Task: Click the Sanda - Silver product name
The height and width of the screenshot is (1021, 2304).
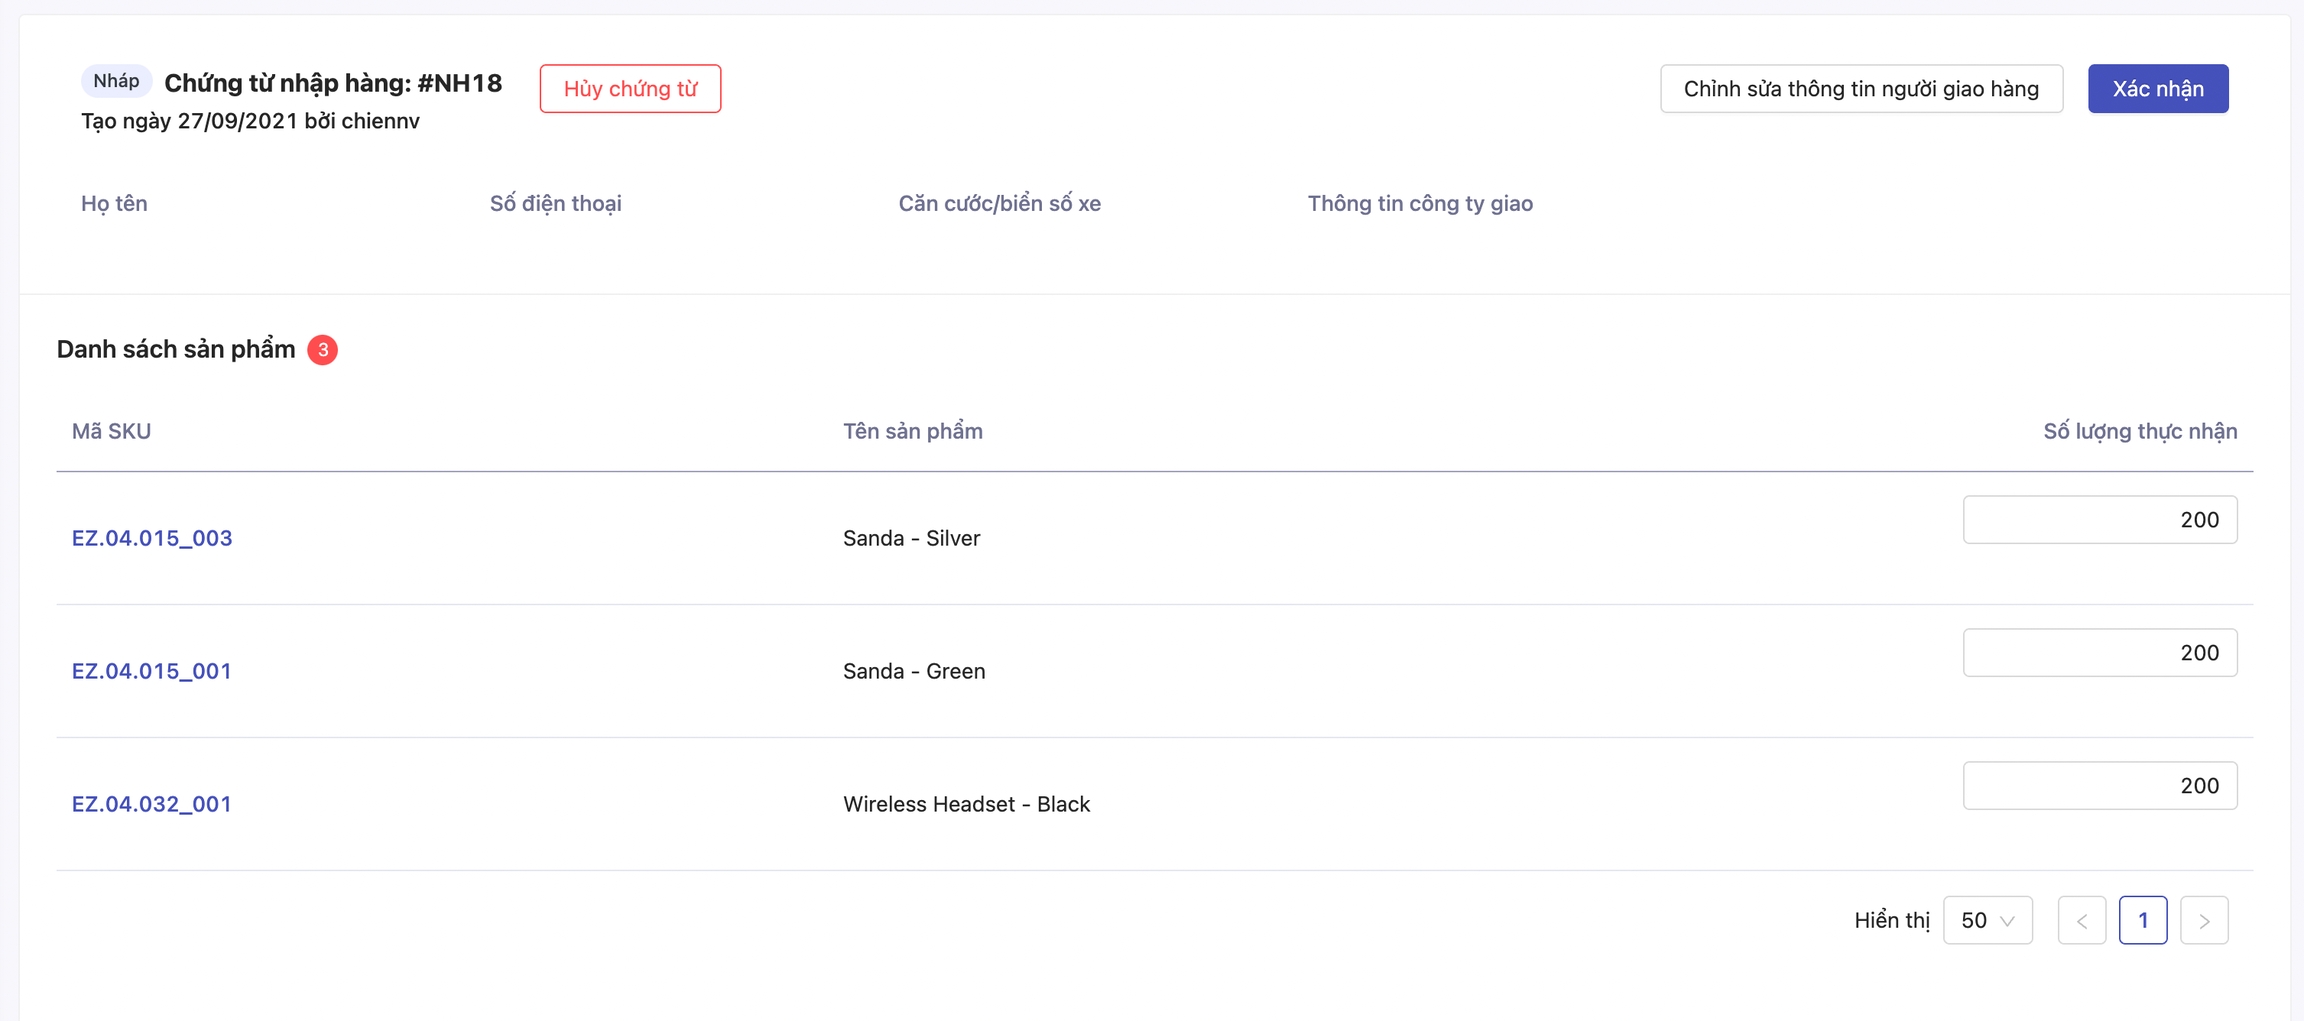Action: [911, 538]
